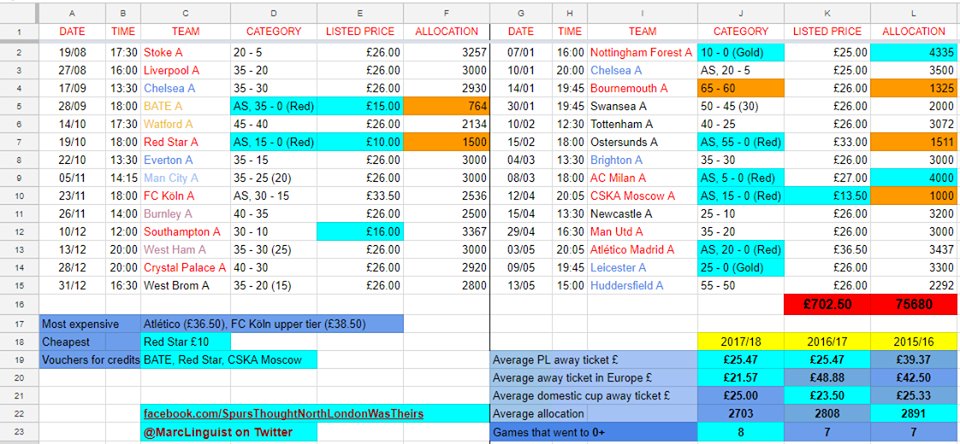Click the £33.50 listed price cell
This screenshot has width=960, height=444.
click(360, 197)
